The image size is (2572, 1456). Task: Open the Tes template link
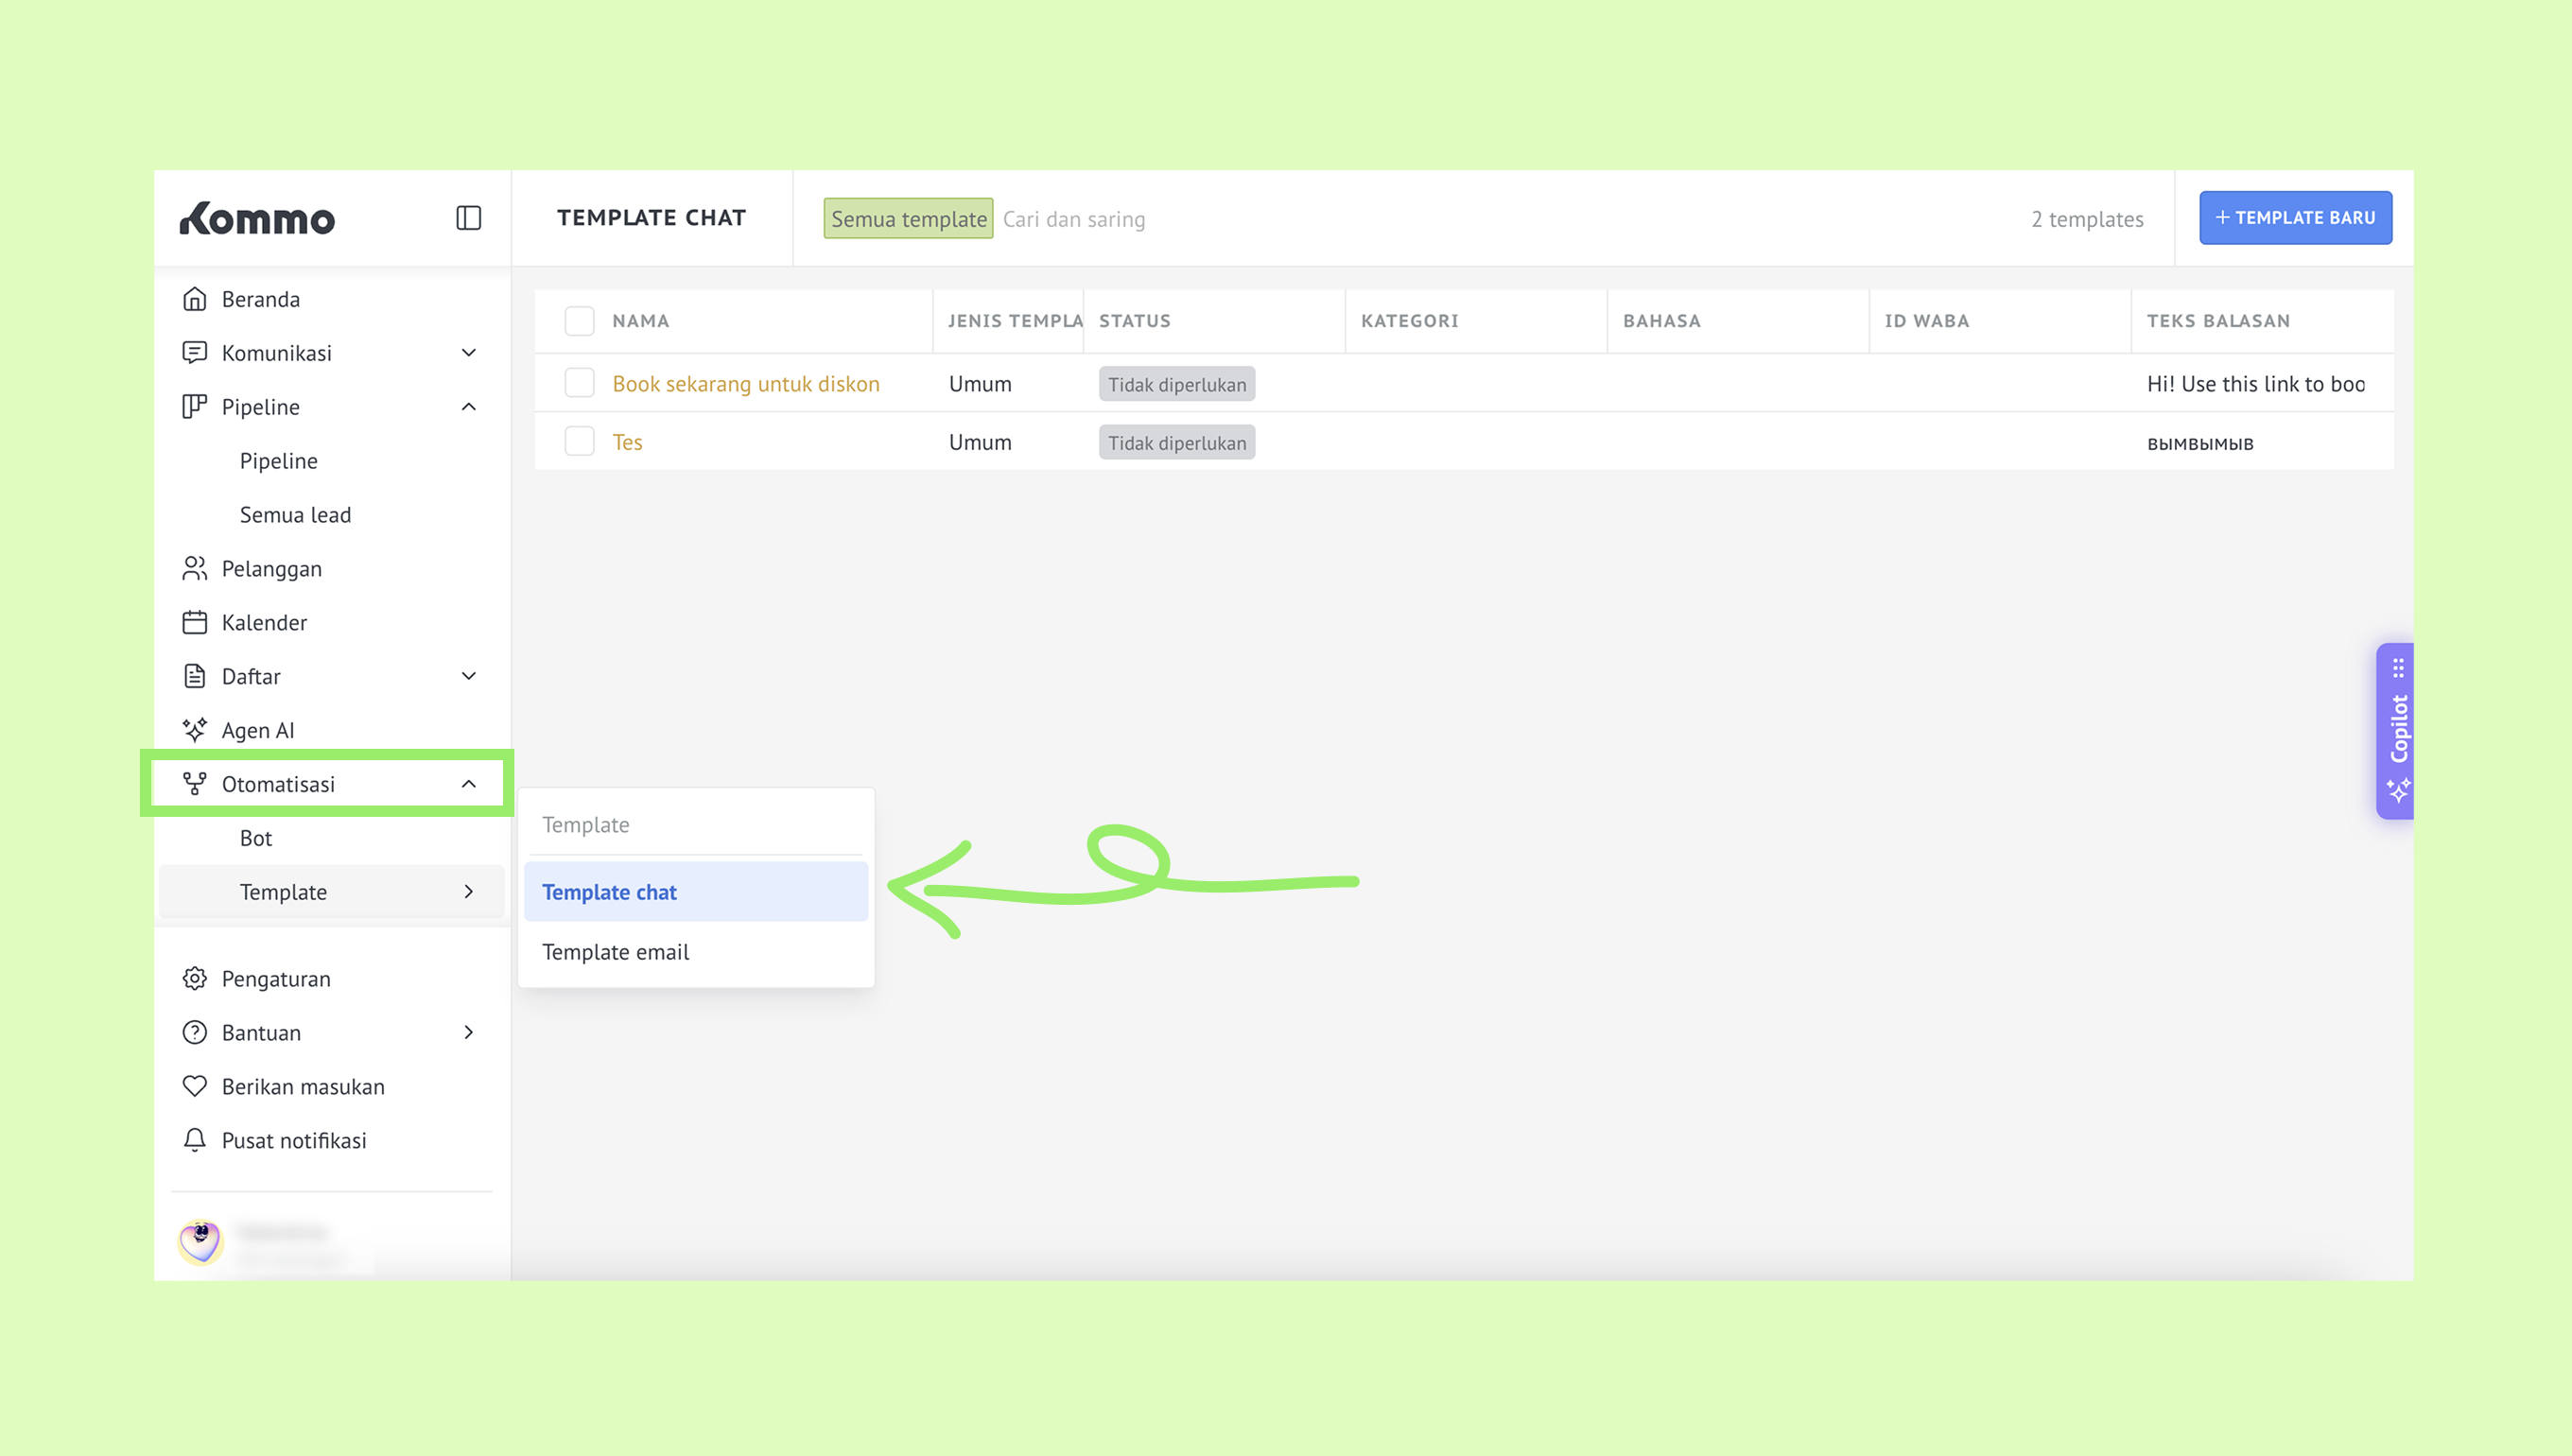(x=627, y=443)
